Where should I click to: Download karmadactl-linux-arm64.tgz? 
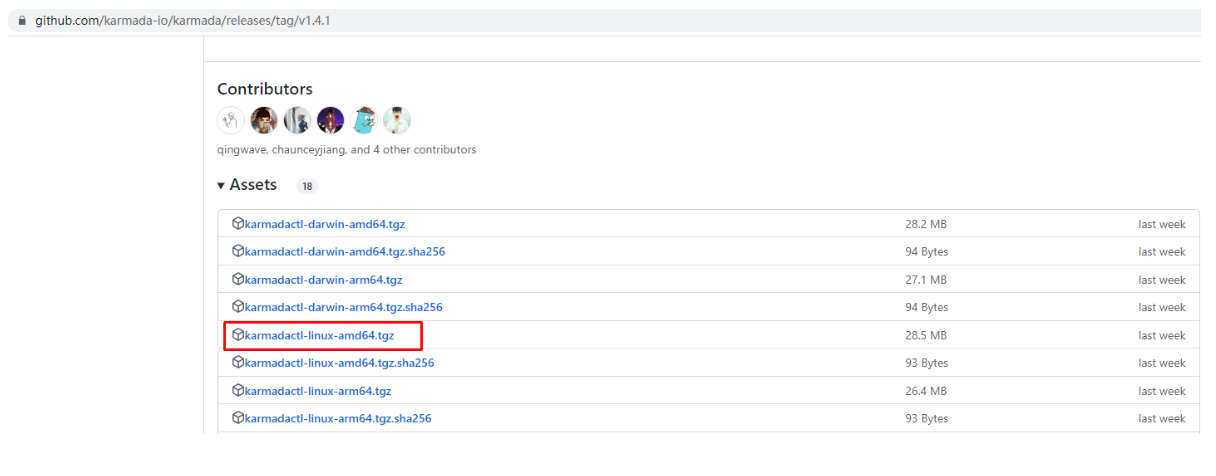tap(318, 391)
